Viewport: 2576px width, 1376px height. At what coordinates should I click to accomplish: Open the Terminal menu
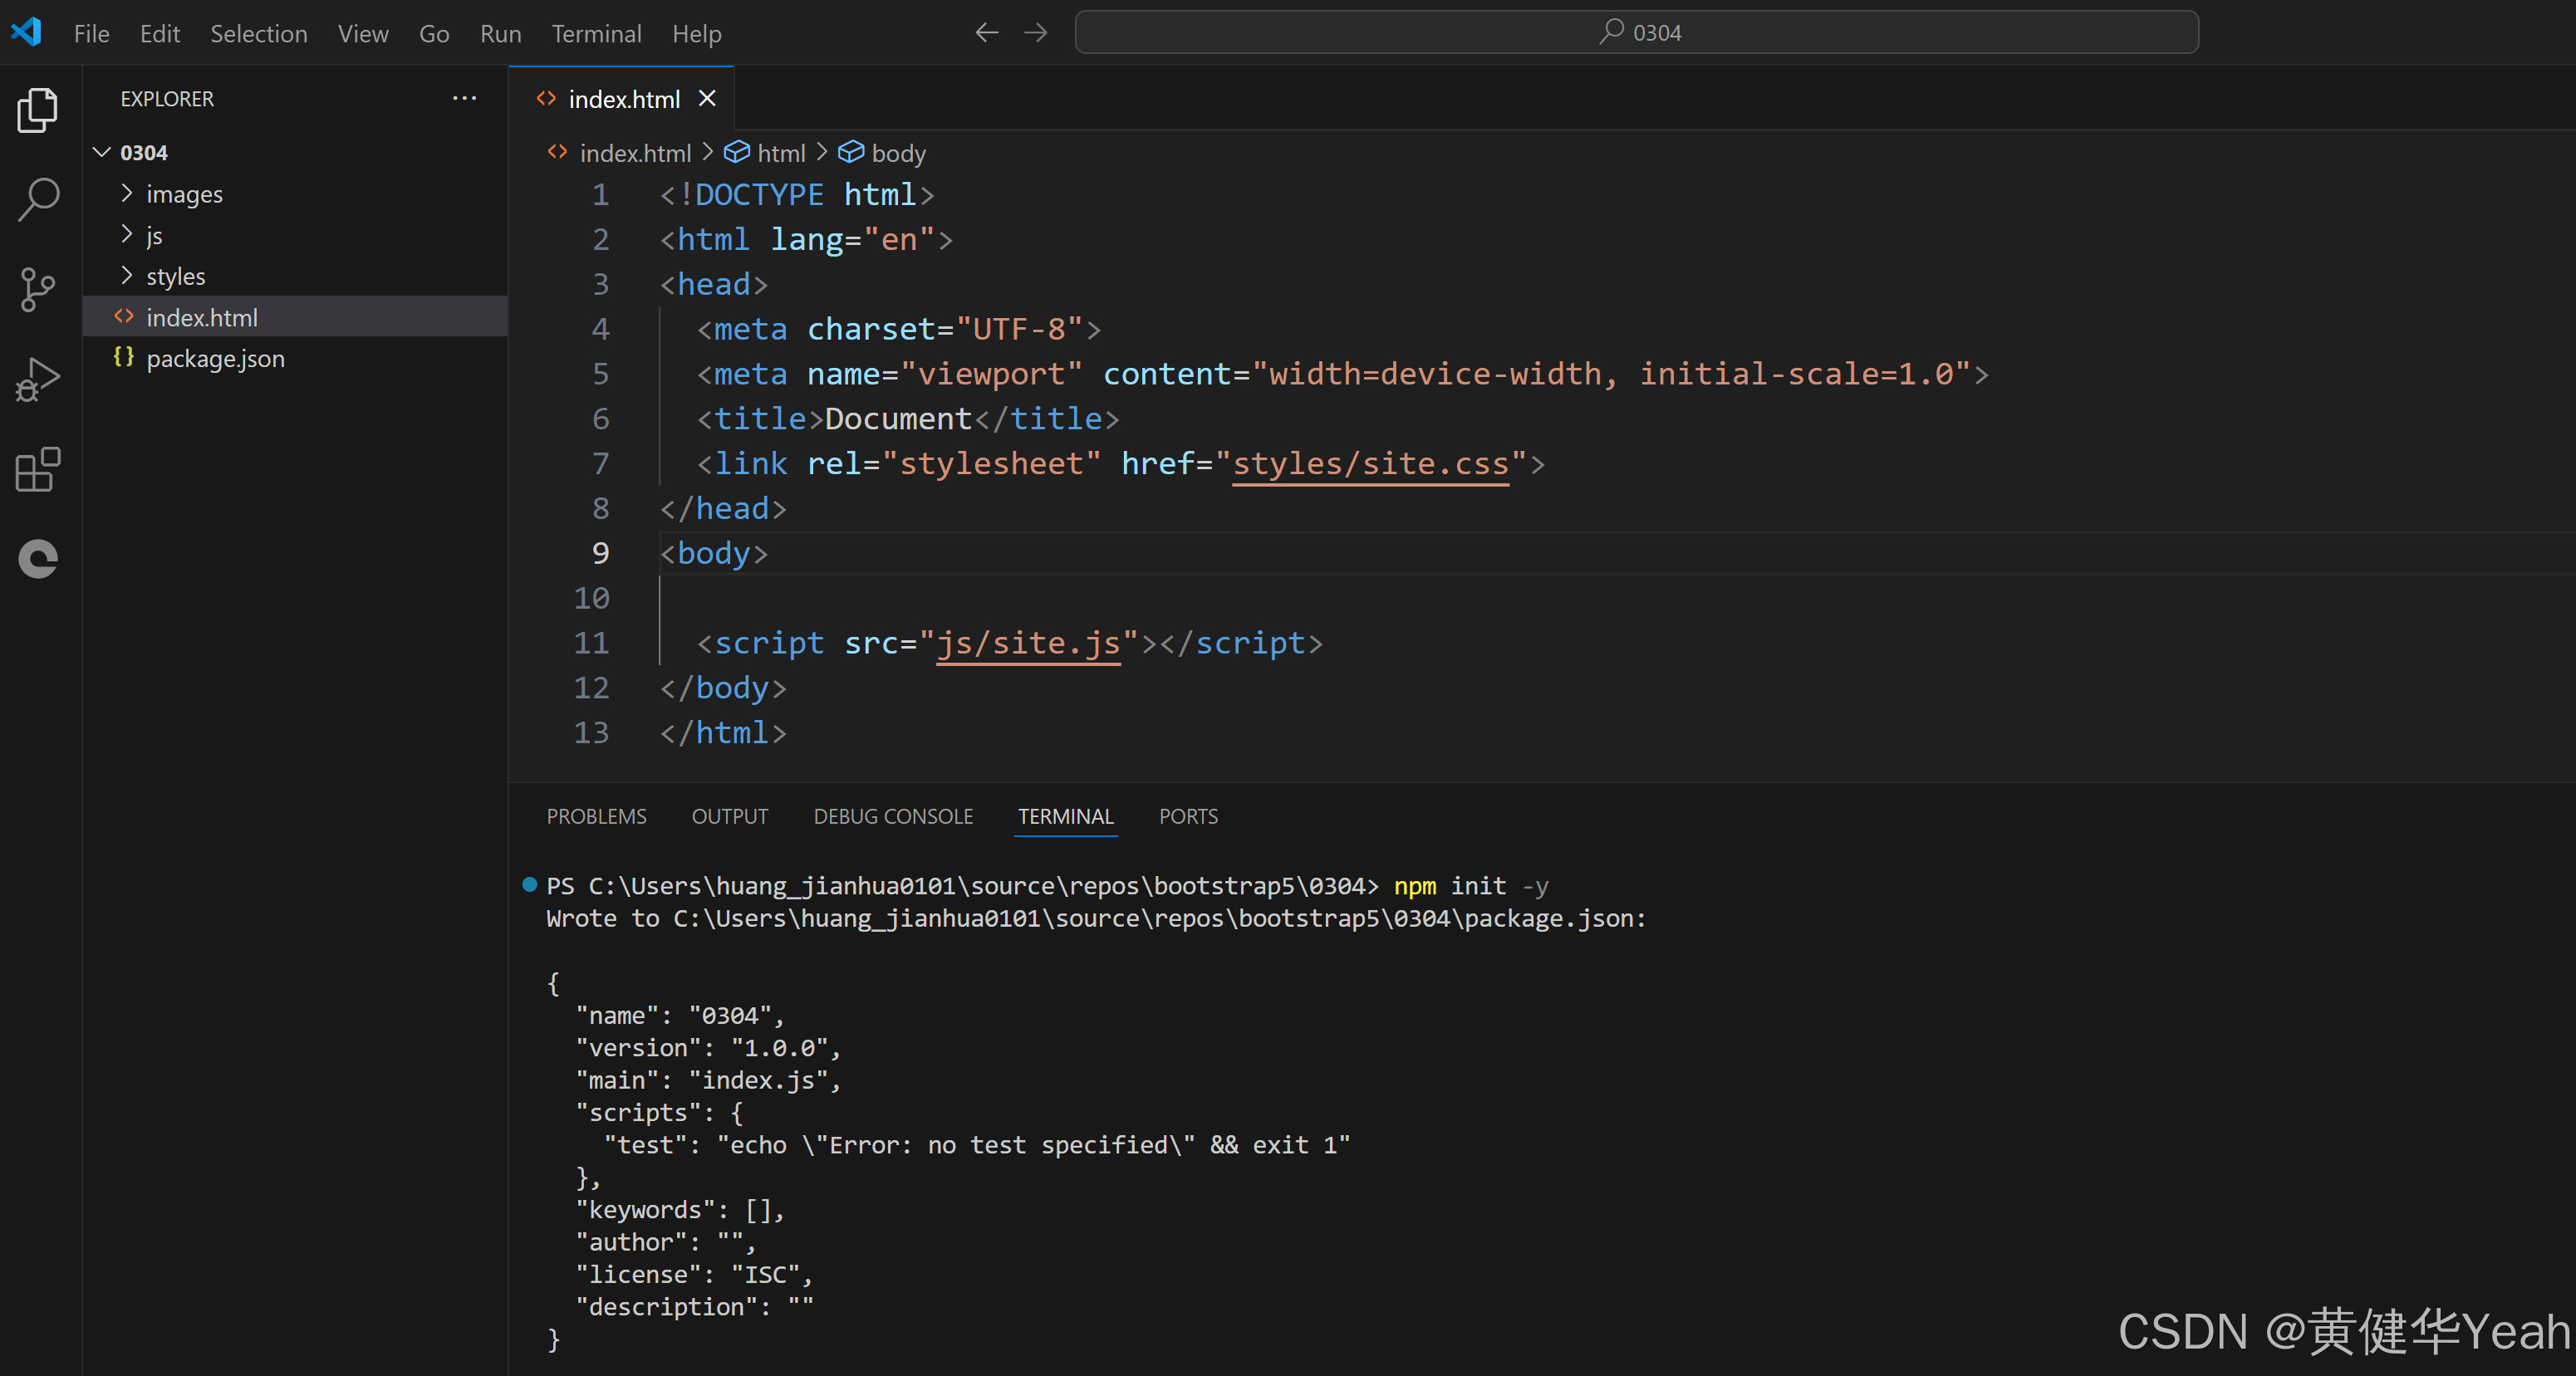[596, 33]
